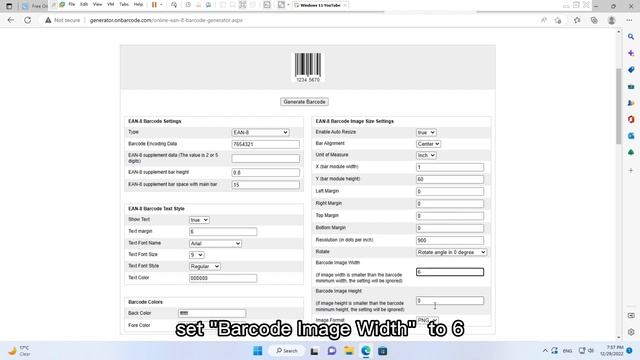Add this page to favorites
640x360 pixels.
click(x=558, y=20)
